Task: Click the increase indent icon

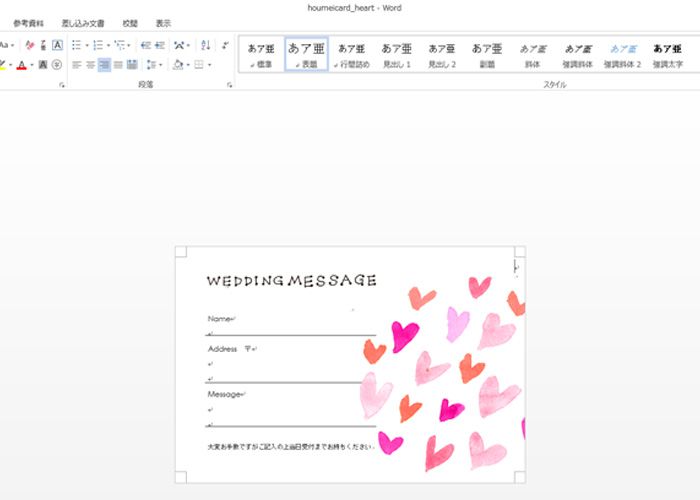Action: [x=160, y=45]
